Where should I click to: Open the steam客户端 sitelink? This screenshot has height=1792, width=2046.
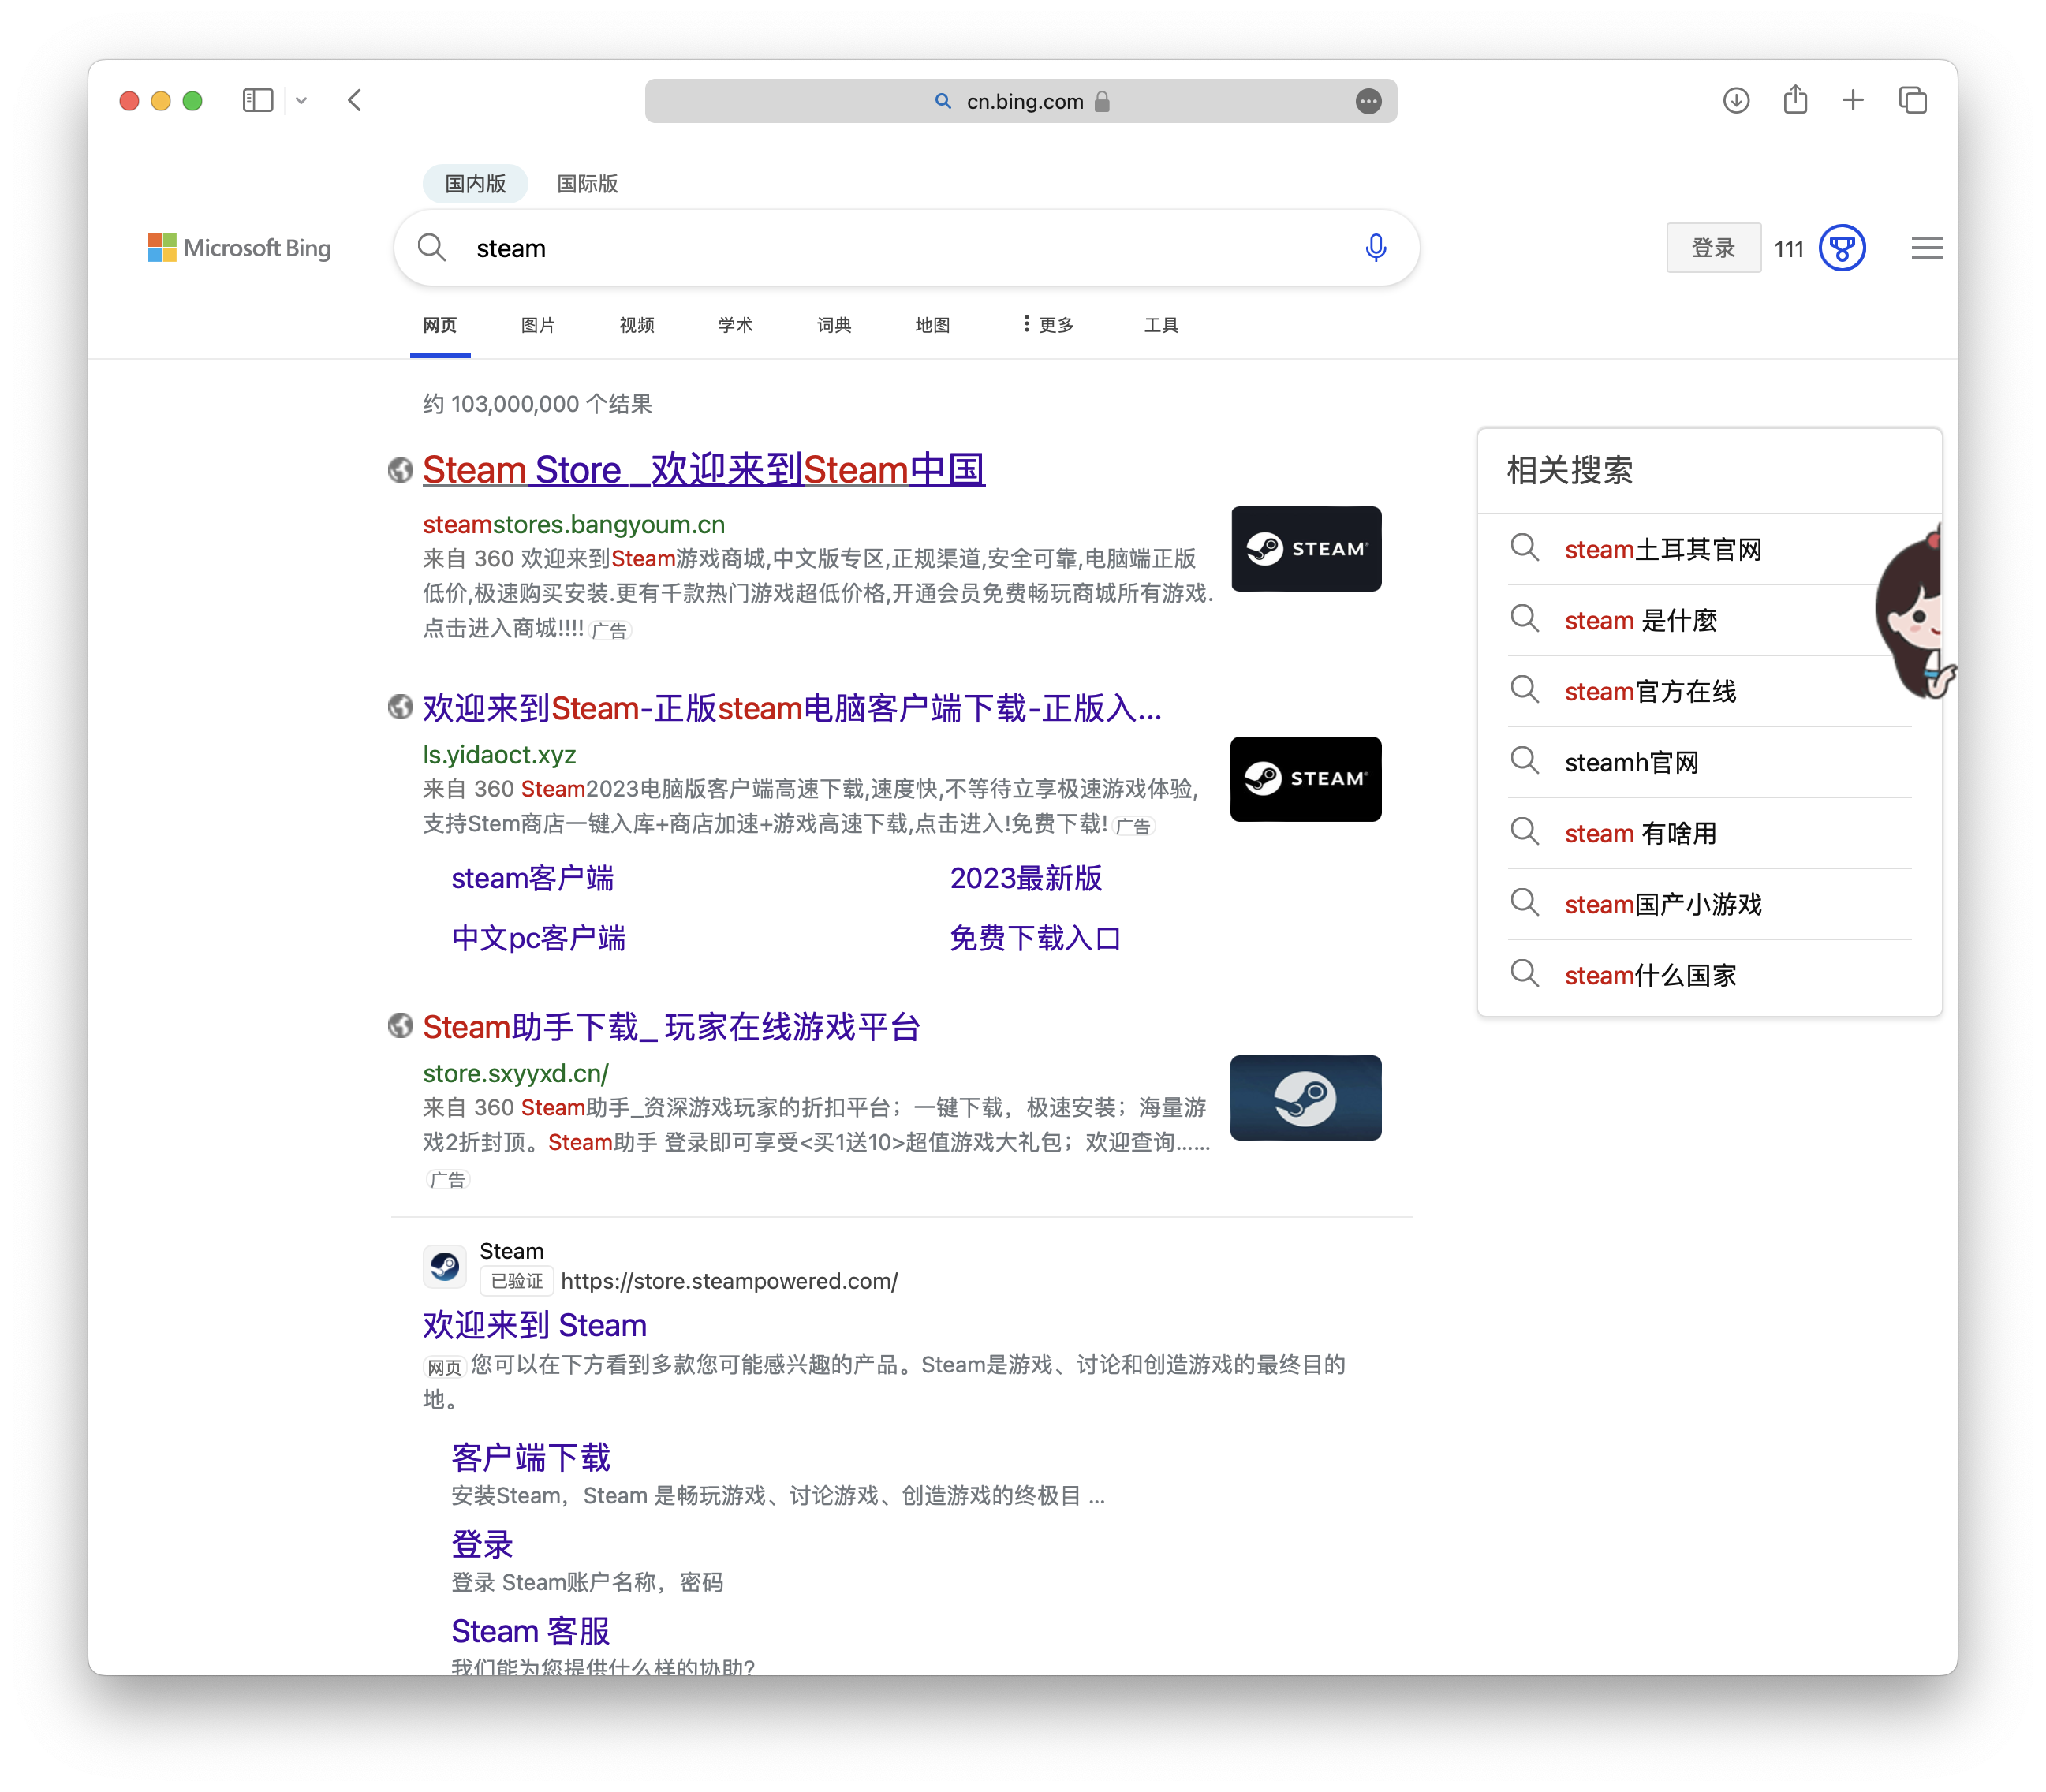click(x=533, y=878)
